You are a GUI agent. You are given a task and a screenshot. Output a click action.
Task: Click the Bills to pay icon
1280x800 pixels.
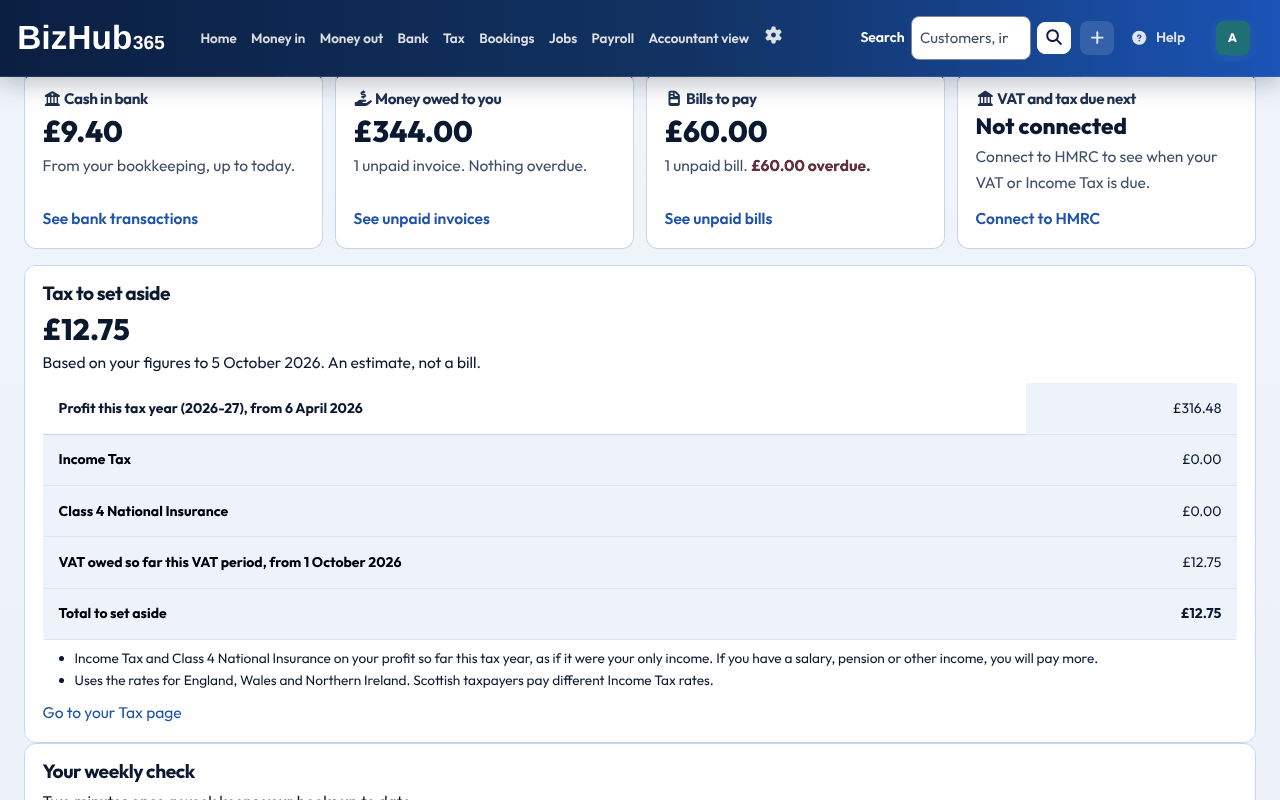click(674, 99)
